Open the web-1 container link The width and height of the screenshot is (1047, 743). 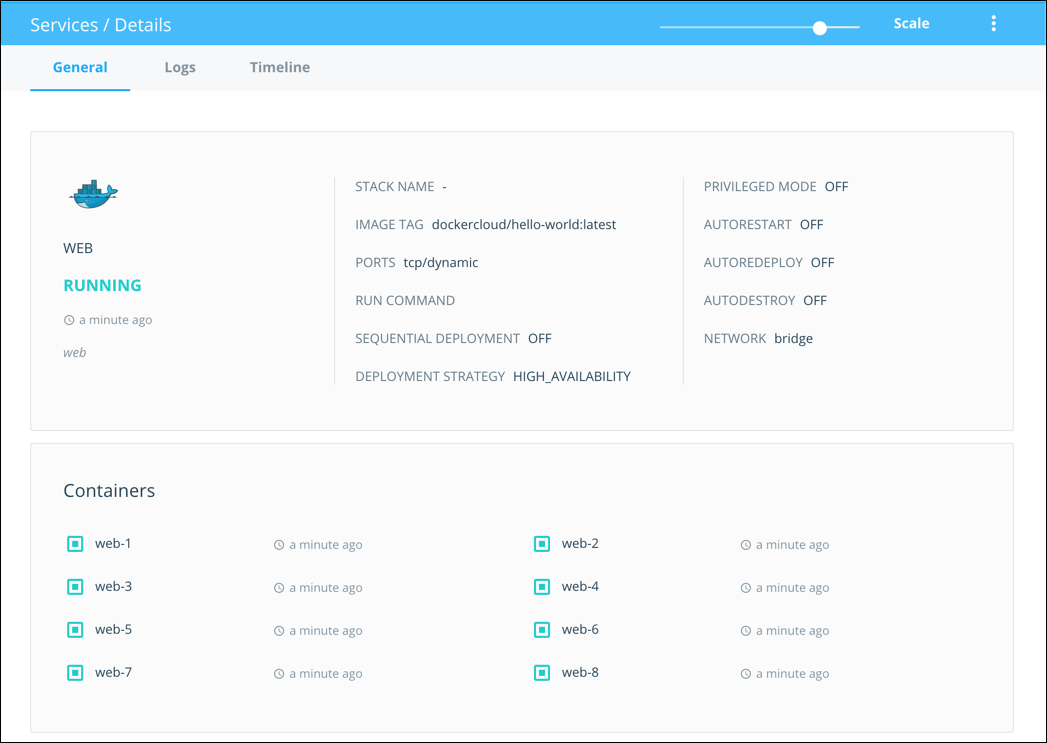coord(113,544)
